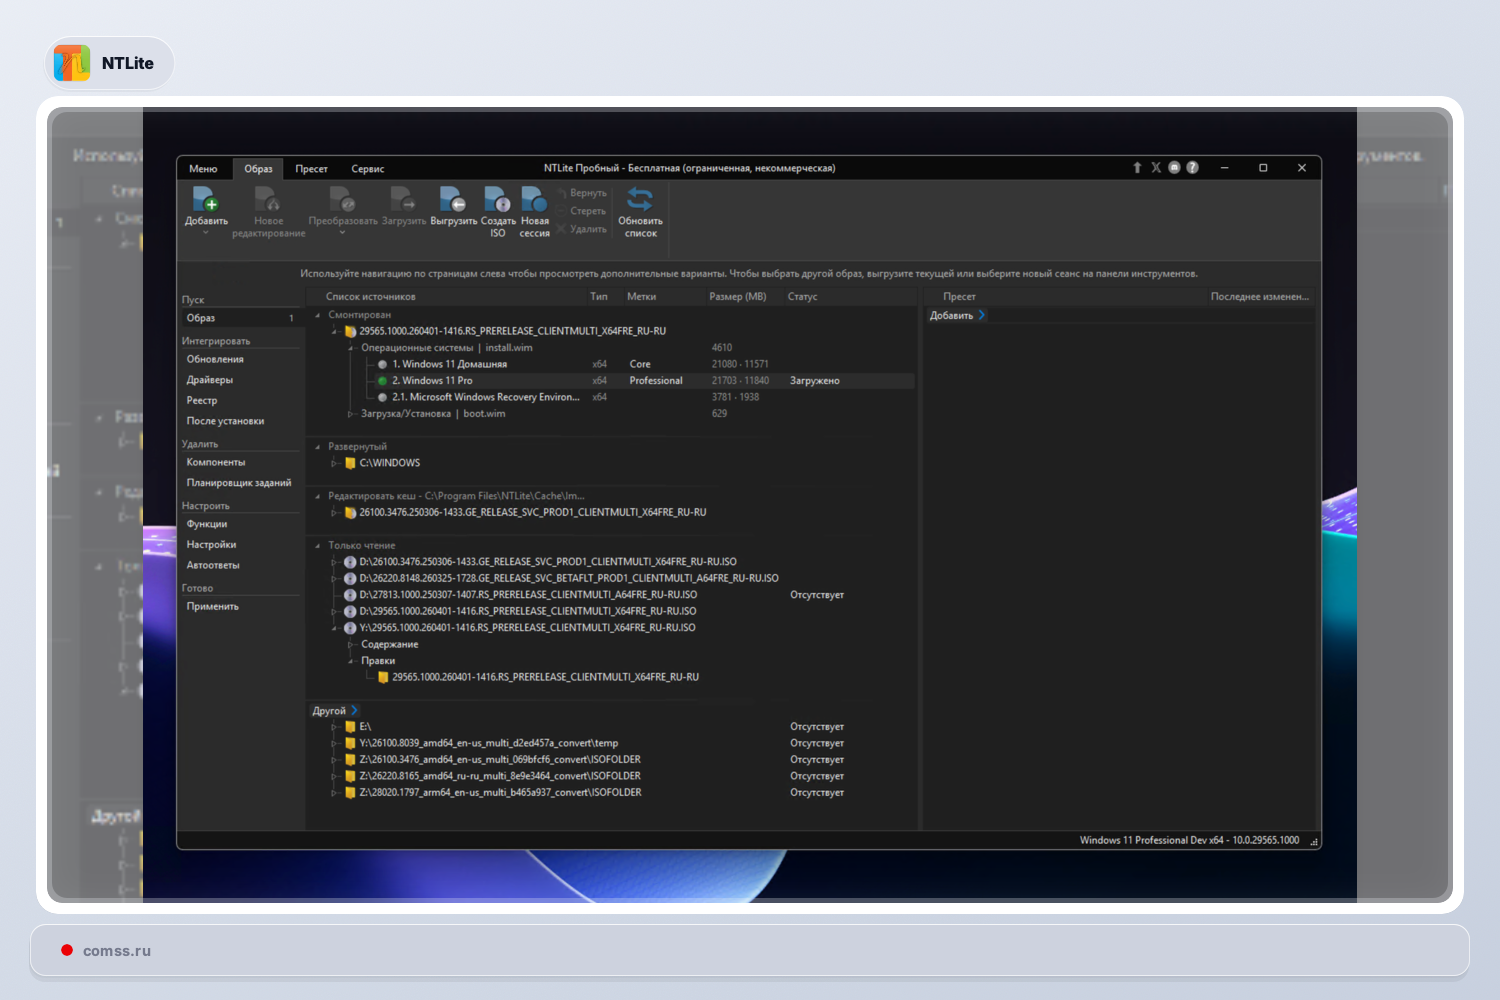Expand the C:\WINDOWS folder node

point(335,463)
